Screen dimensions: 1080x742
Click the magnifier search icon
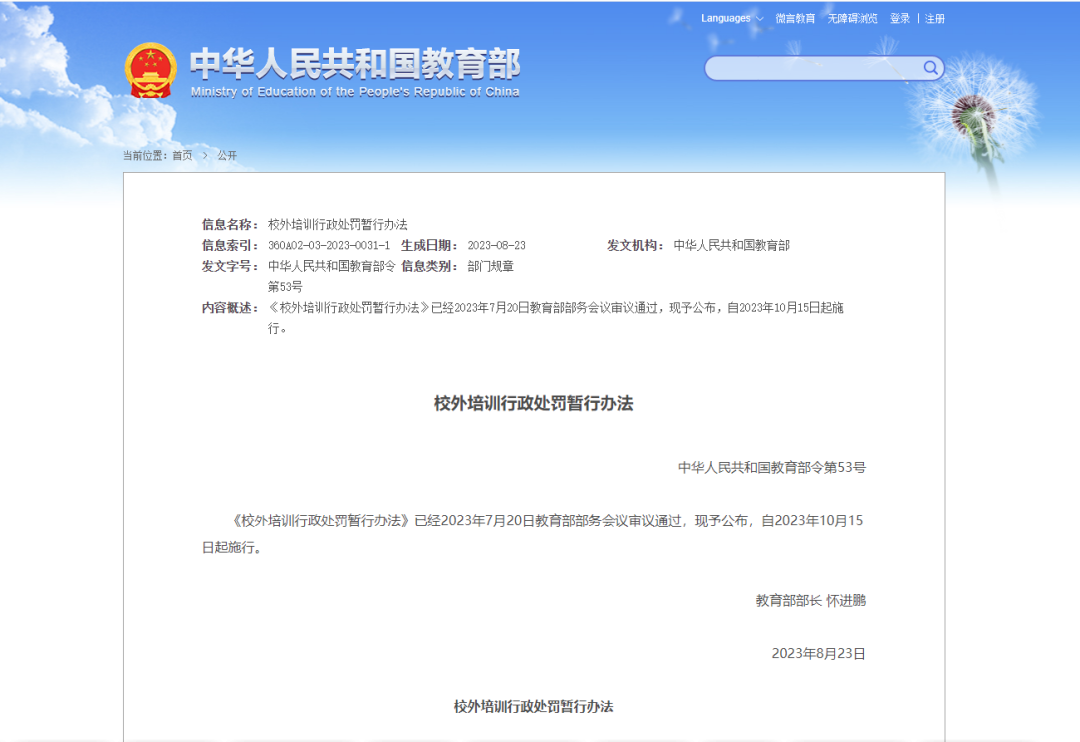[x=930, y=68]
